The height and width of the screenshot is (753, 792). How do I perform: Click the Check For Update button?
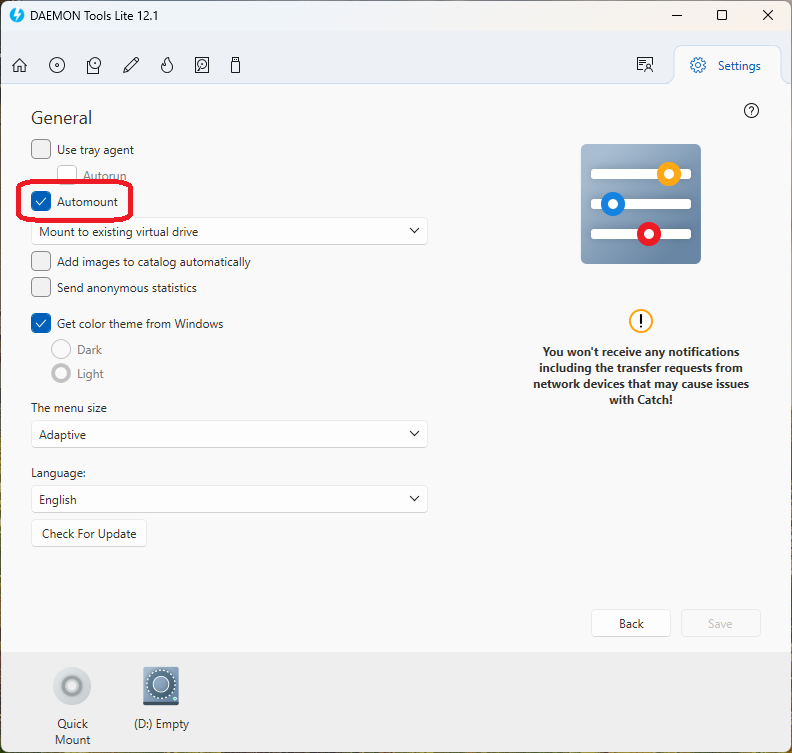89,534
